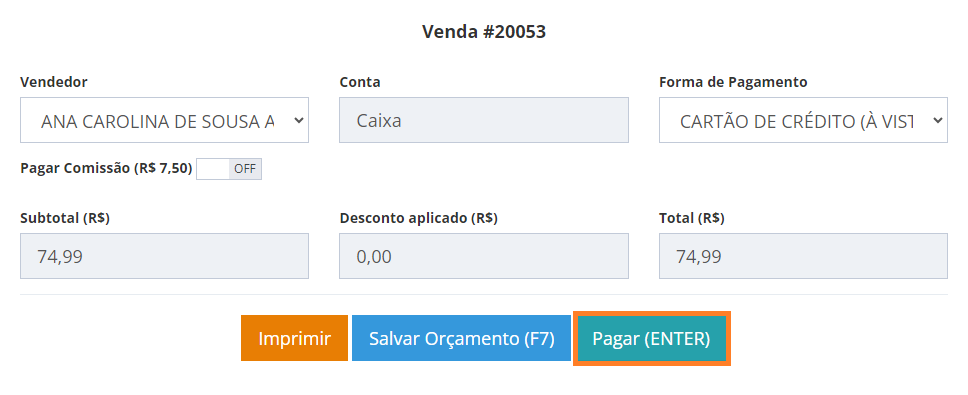The image size is (968, 395).
Task: Click the Conta field showing Caixa
Action: (x=483, y=120)
